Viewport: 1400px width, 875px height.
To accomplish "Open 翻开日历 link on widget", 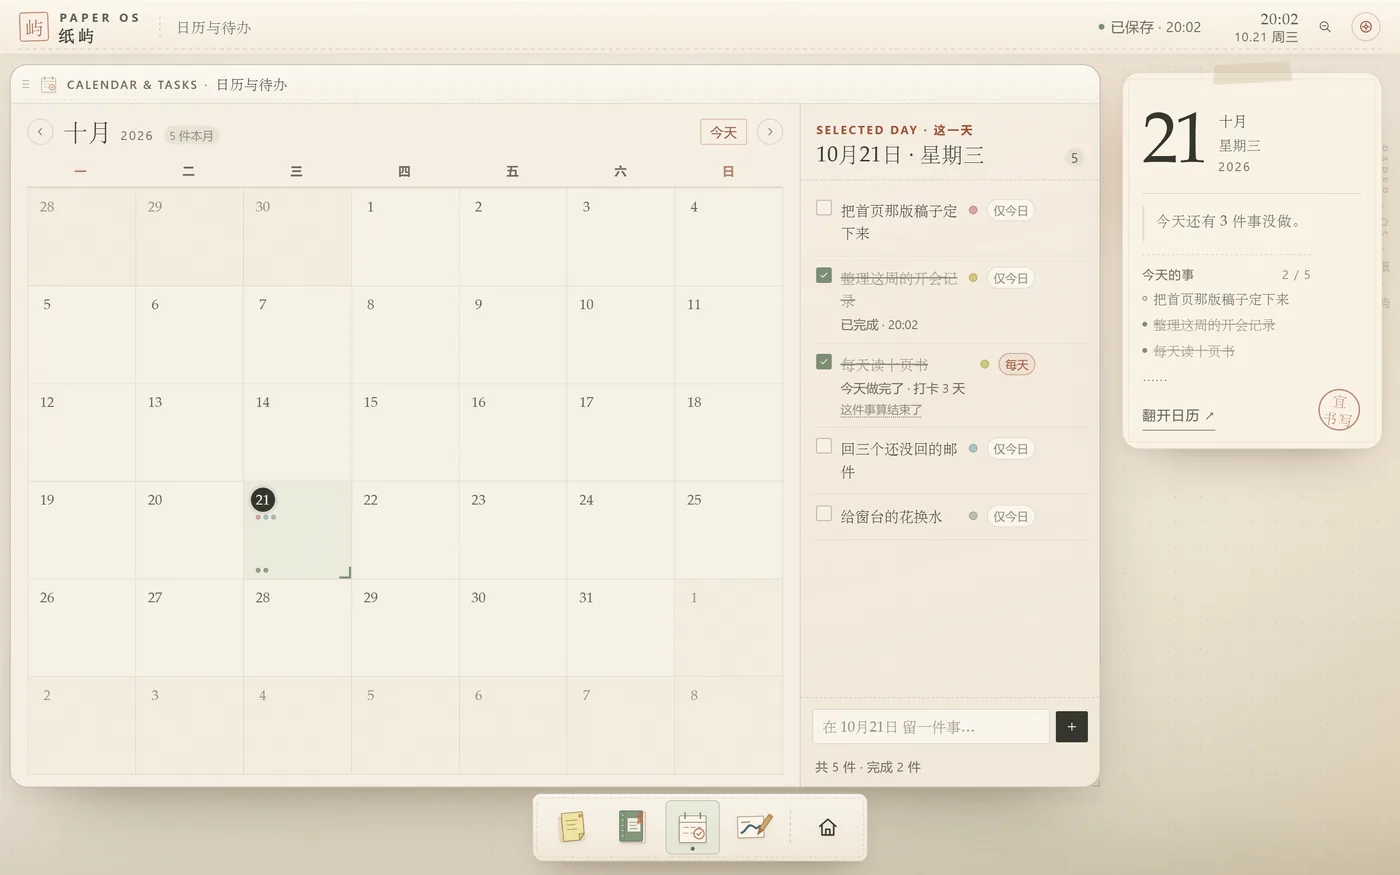I will point(1178,416).
